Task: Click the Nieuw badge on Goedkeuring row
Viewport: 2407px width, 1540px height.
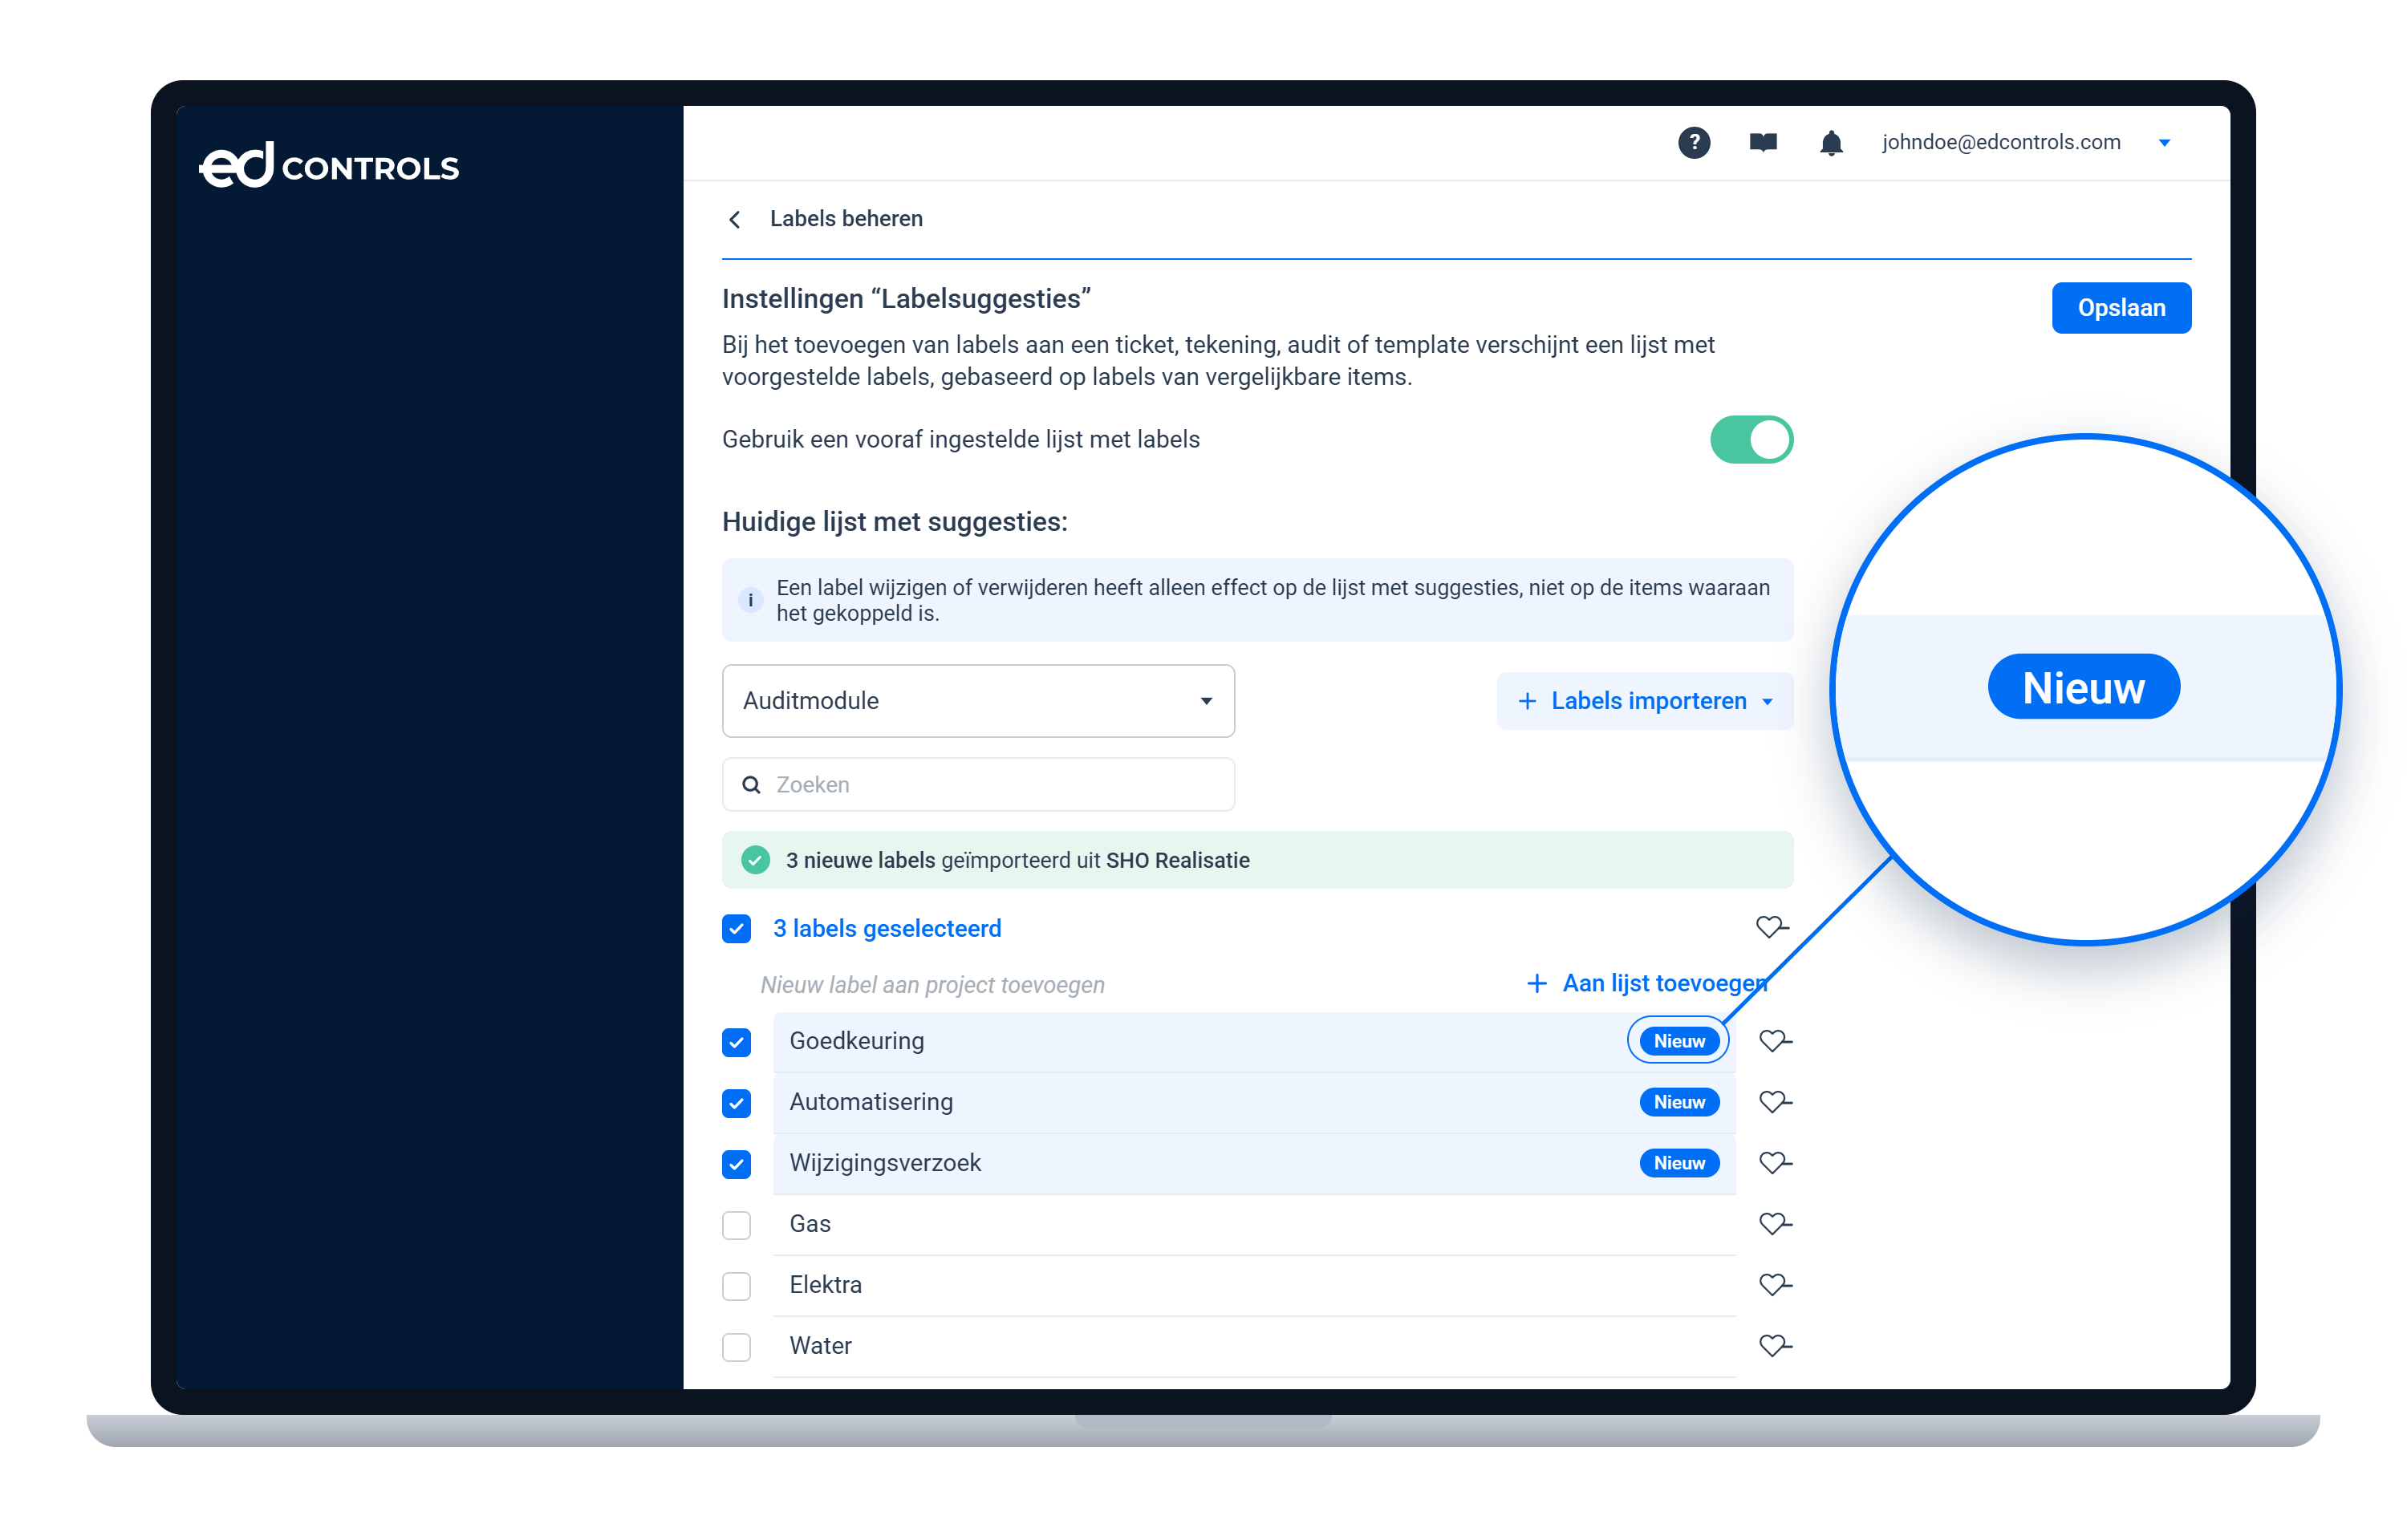Action: pyautogui.click(x=1679, y=1041)
